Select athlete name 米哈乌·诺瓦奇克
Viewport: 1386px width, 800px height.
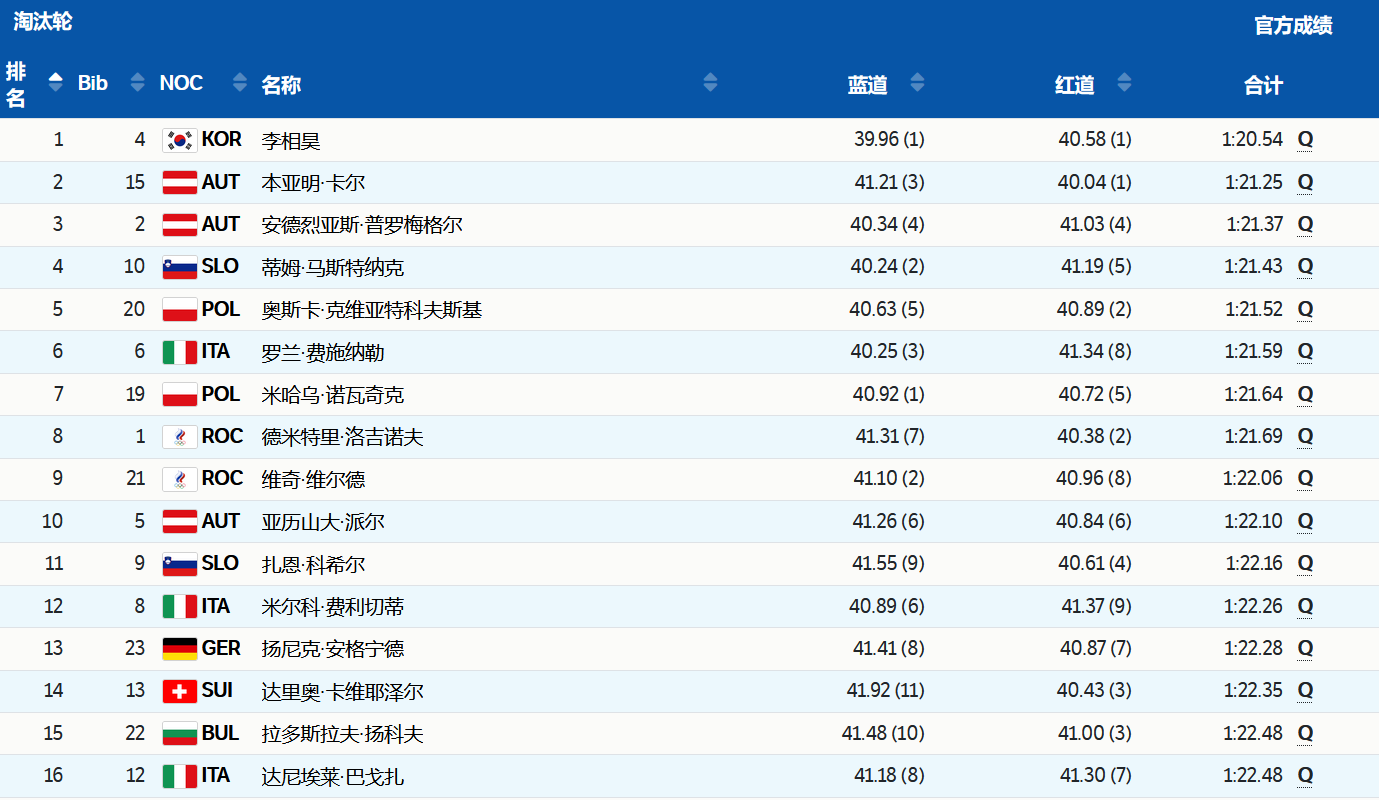333,396
